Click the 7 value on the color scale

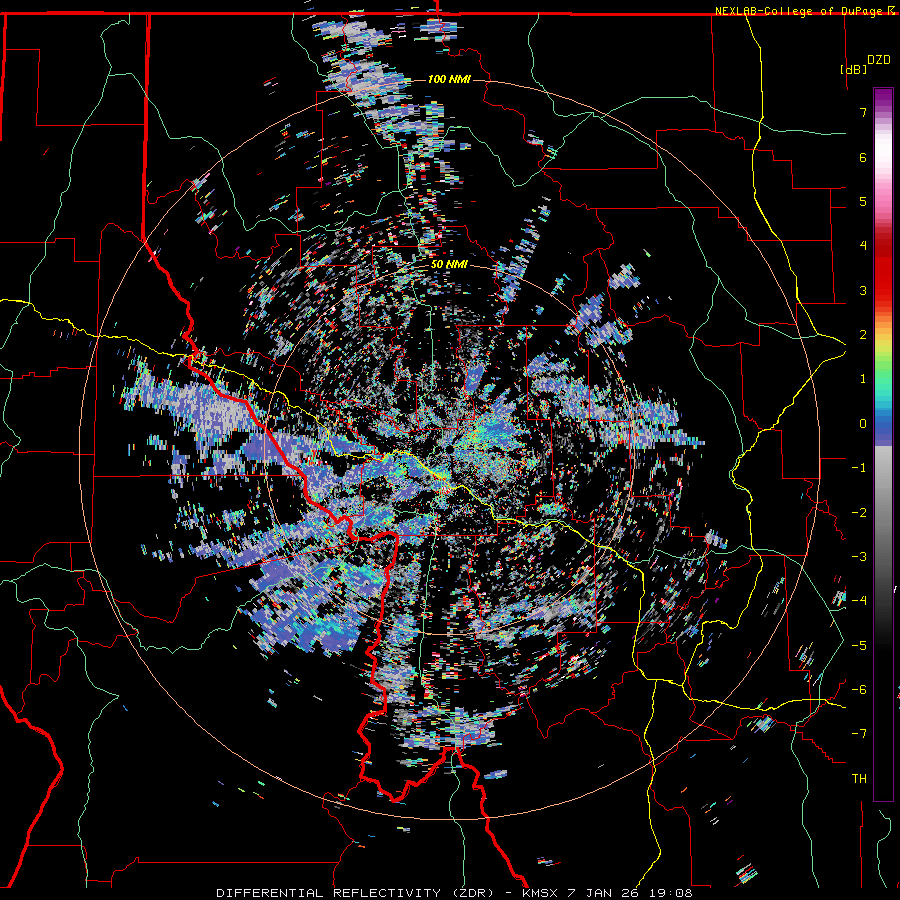pos(863,112)
